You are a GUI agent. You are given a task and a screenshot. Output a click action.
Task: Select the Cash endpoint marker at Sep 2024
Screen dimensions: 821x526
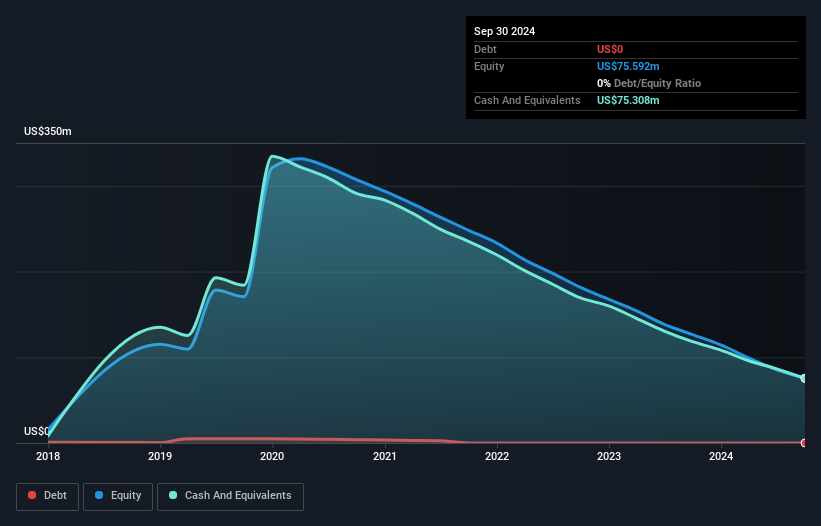[x=804, y=378]
